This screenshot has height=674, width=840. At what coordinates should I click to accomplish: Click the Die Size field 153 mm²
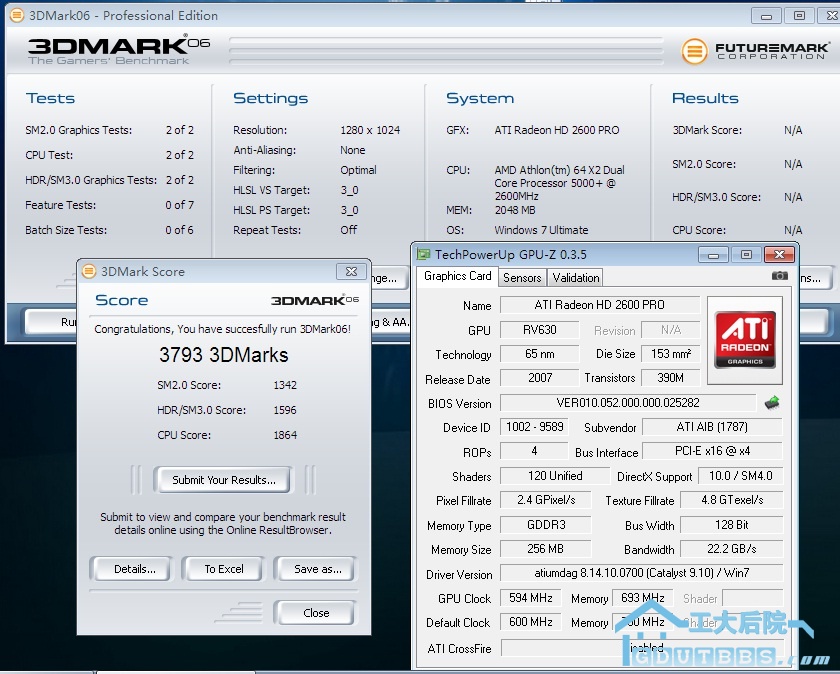[x=671, y=354]
